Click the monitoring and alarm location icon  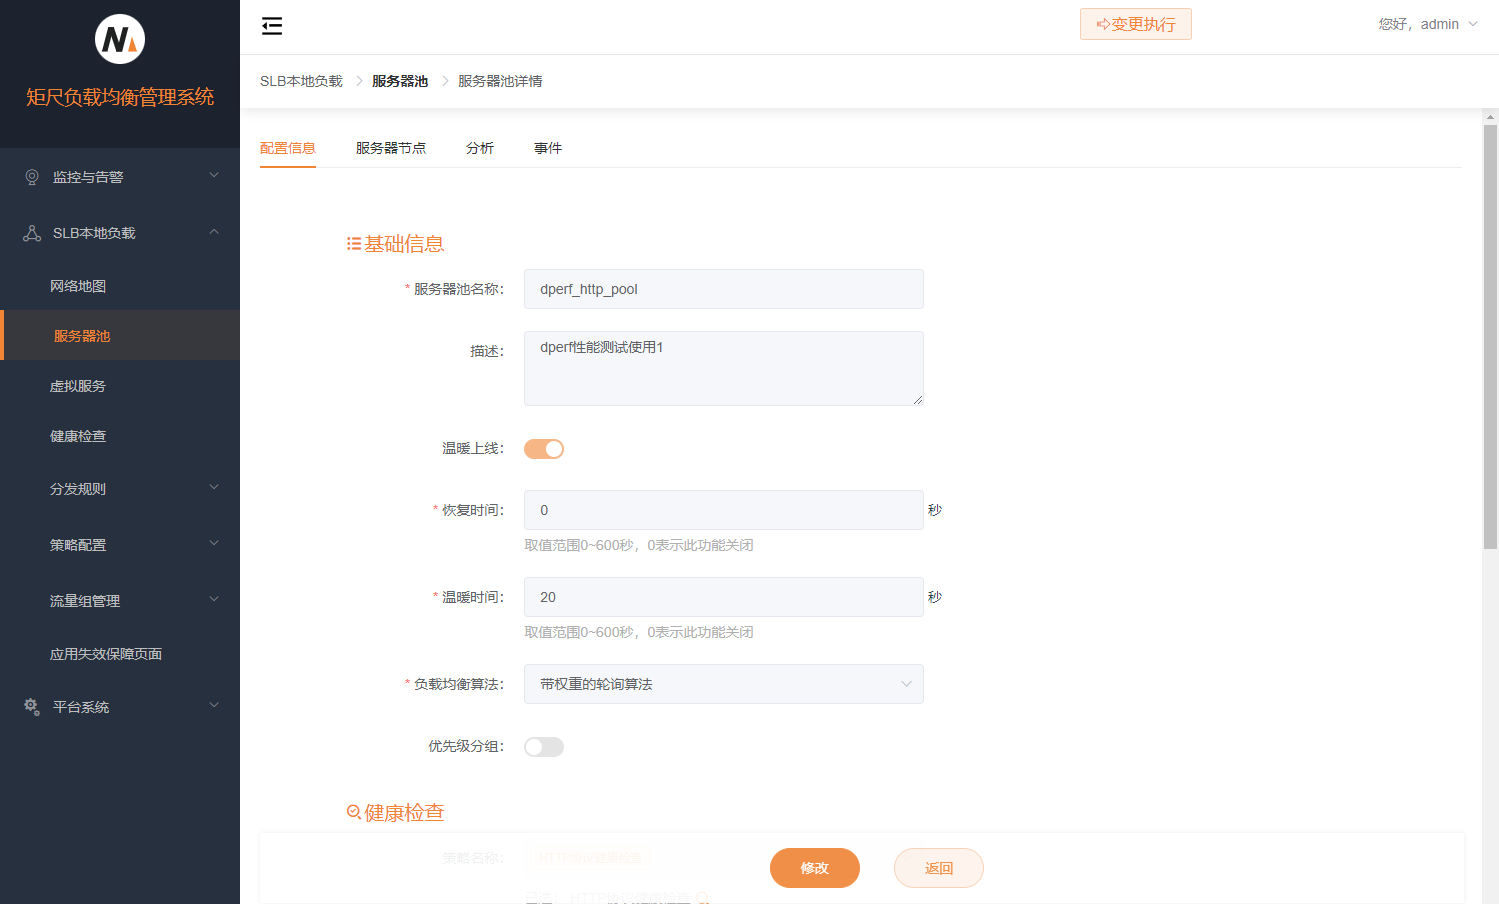coord(32,177)
